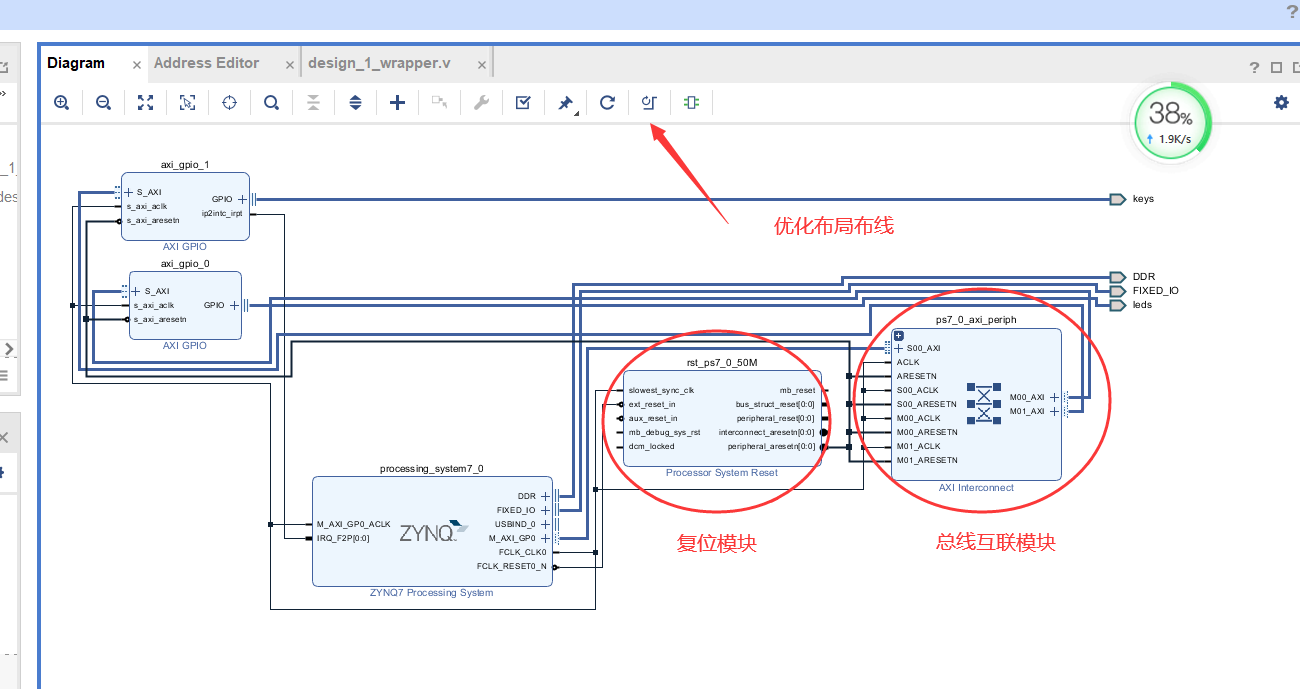The height and width of the screenshot is (689, 1300).
Task: Click the Expand All toolbar icon
Action: [355, 102]
